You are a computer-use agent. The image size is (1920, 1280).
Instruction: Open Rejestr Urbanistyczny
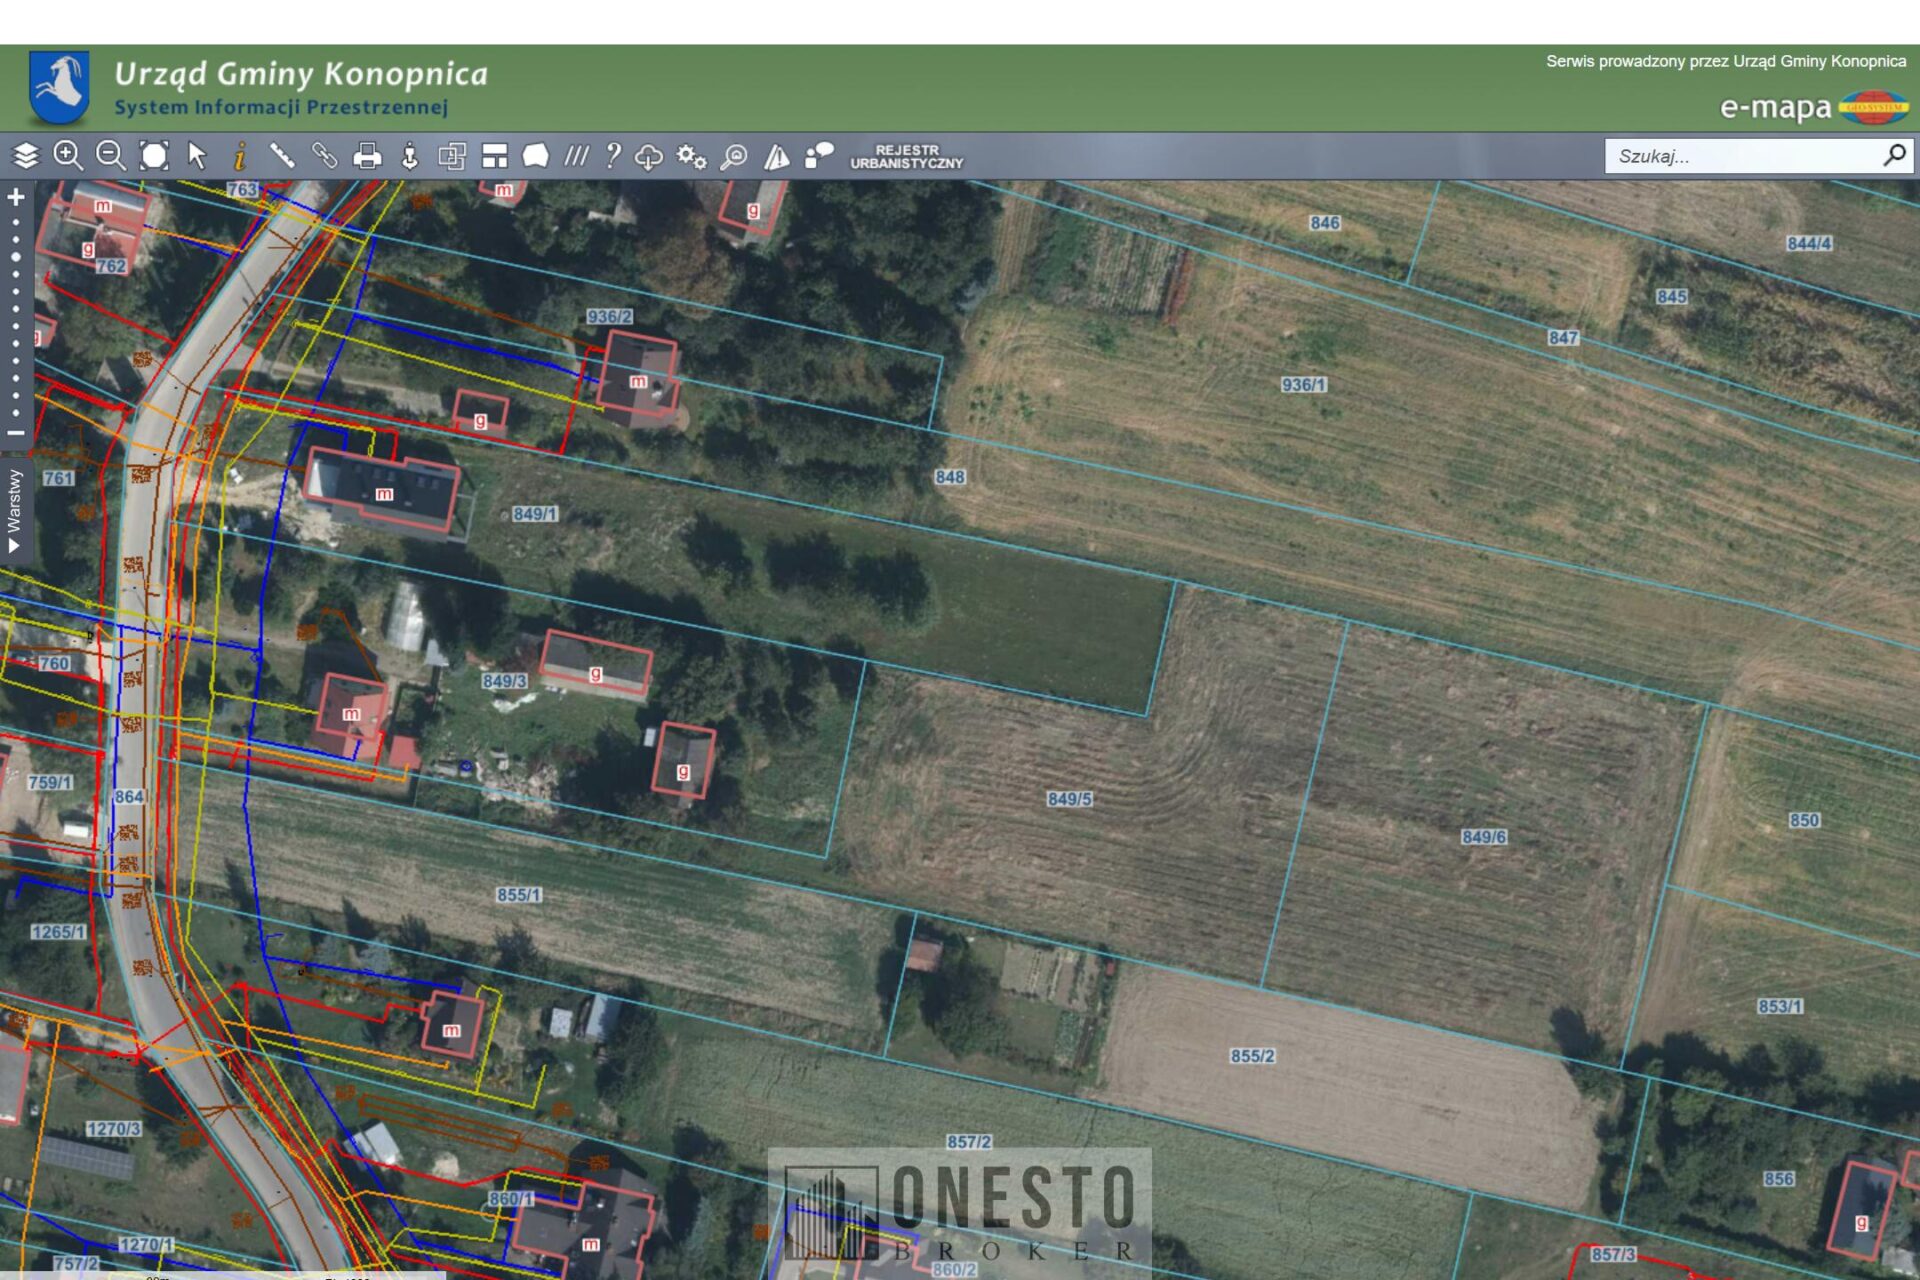[906, 157]
